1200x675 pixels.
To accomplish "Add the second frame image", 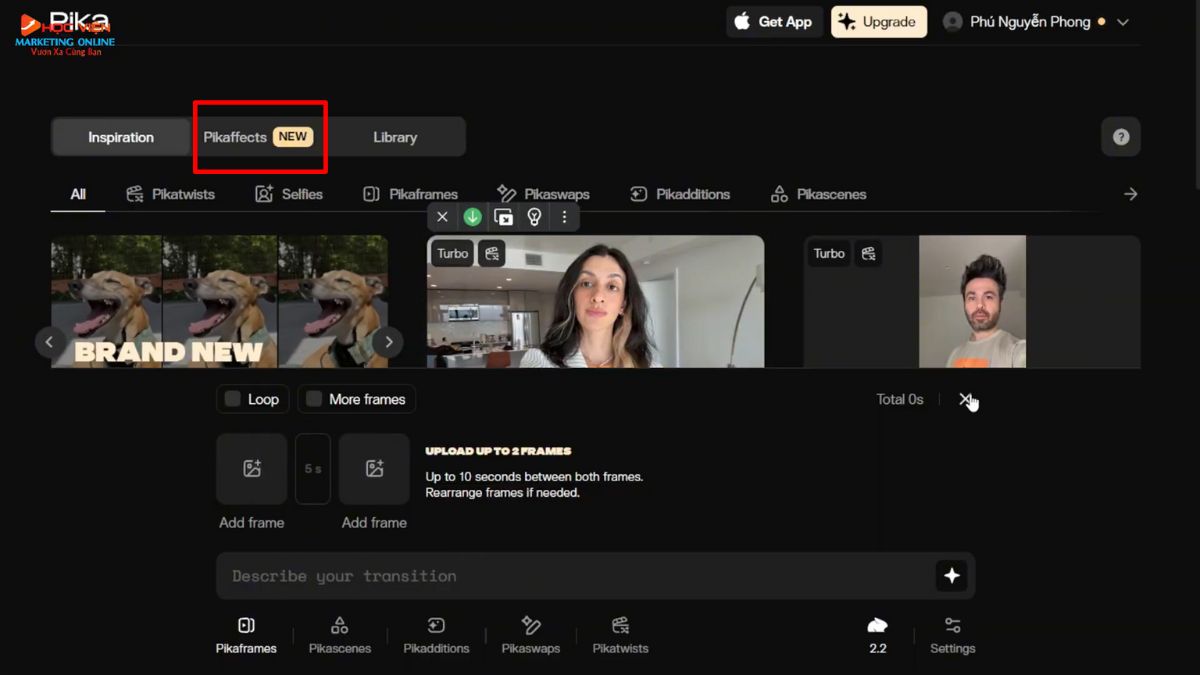I will 374,468.
